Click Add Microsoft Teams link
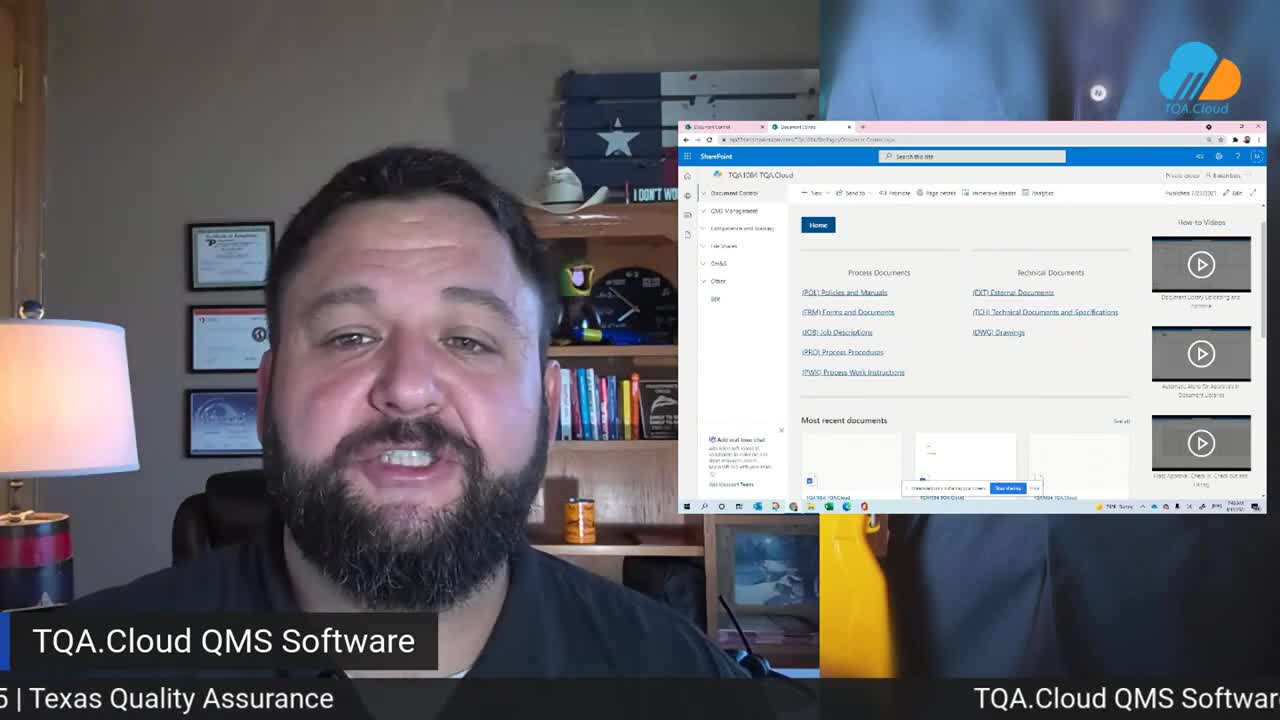1280x720 pixels. [731, 484]
